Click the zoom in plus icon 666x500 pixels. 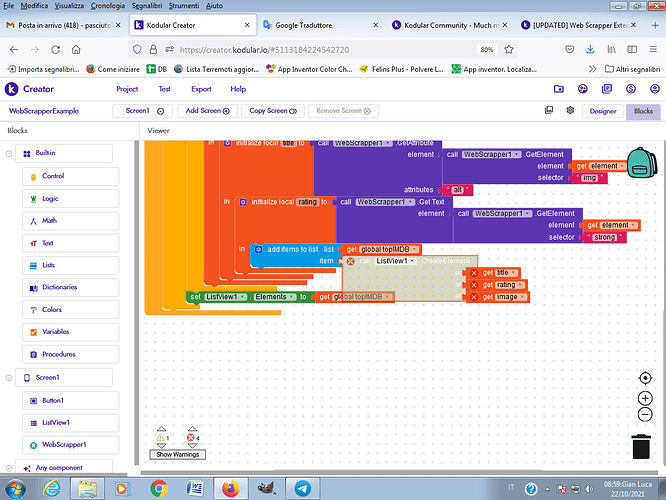point(645,397)
